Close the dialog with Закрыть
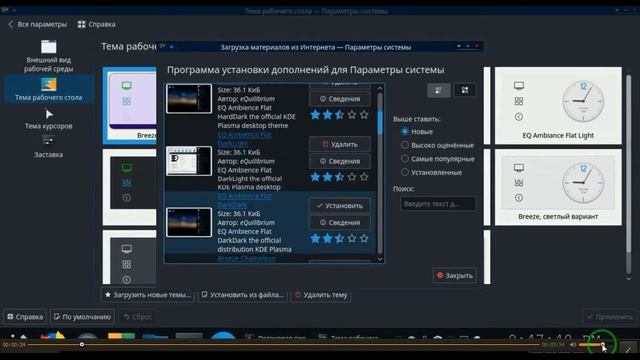Screen dimensions: 640x360 tap(455, 276)
